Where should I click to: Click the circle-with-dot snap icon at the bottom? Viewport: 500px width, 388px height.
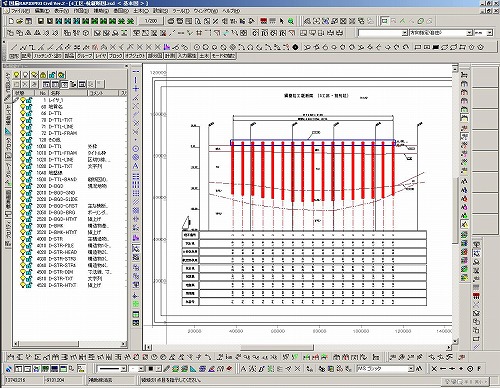[470, 369]
